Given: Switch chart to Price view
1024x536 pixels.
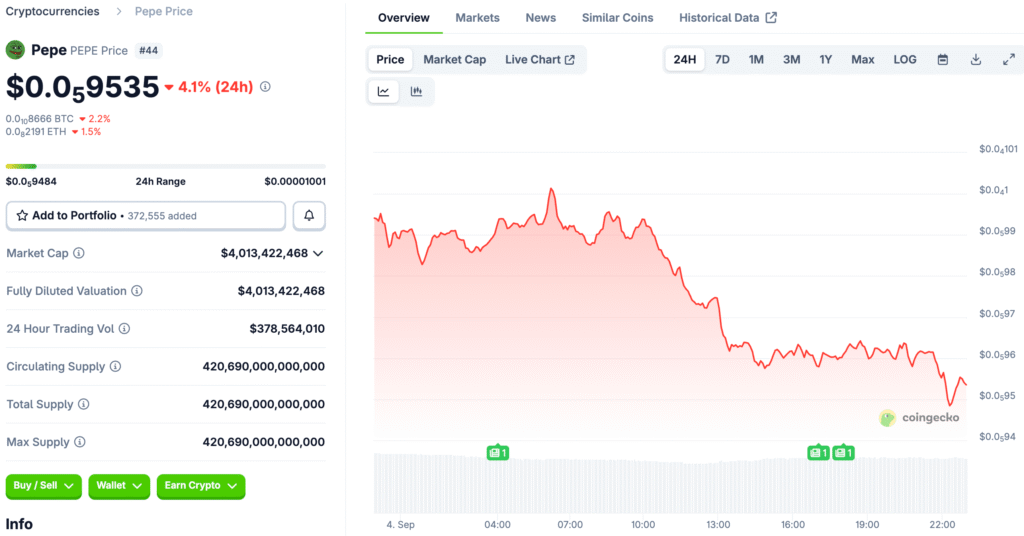Looking at the screenshot, I should [390, 59].
